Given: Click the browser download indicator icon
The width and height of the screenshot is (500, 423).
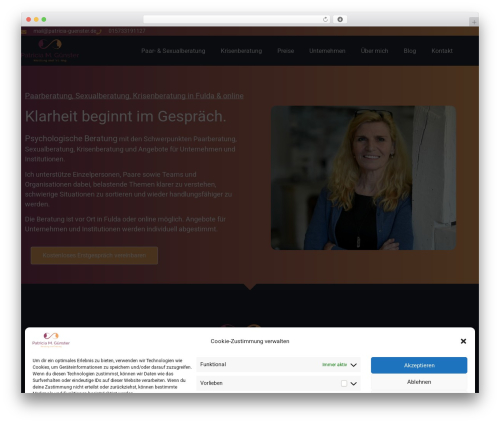Looking at the screenshot, I should [340, 19].
